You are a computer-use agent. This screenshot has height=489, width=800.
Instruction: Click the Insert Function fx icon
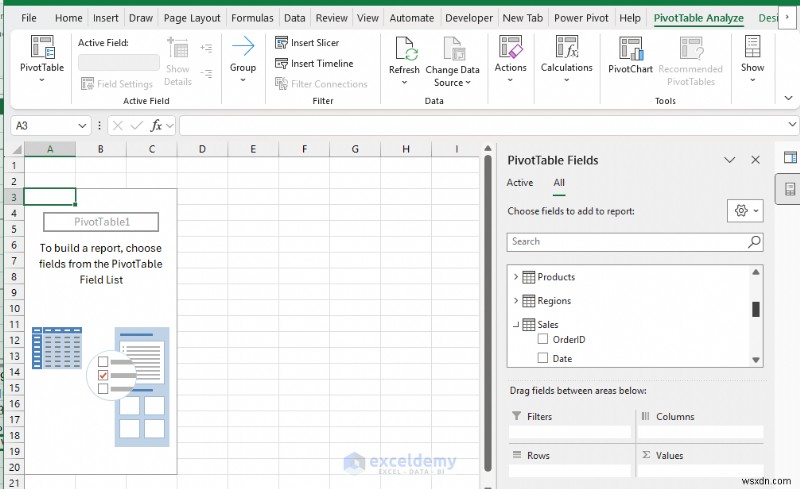(x=156, y=126)
